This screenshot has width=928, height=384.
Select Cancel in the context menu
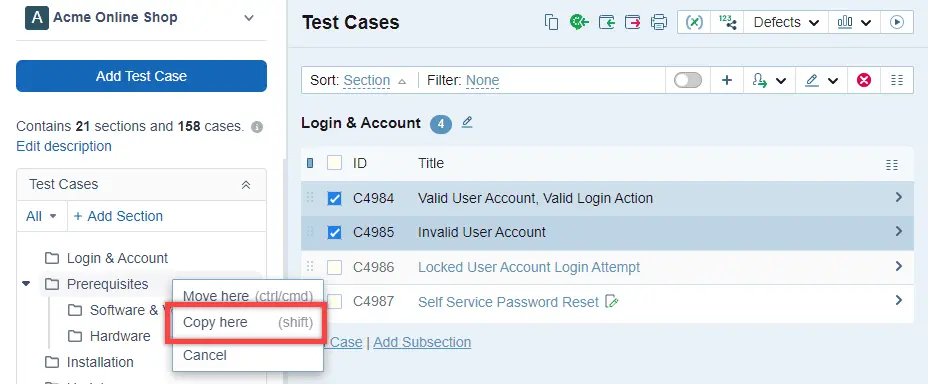(205, 355)
